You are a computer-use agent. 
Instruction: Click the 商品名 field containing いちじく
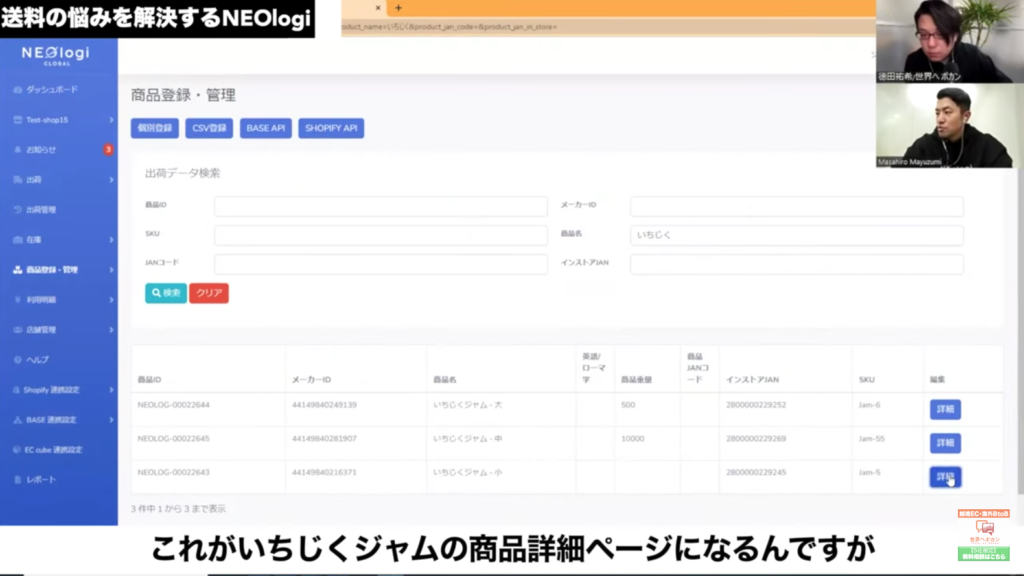(797, 235)
